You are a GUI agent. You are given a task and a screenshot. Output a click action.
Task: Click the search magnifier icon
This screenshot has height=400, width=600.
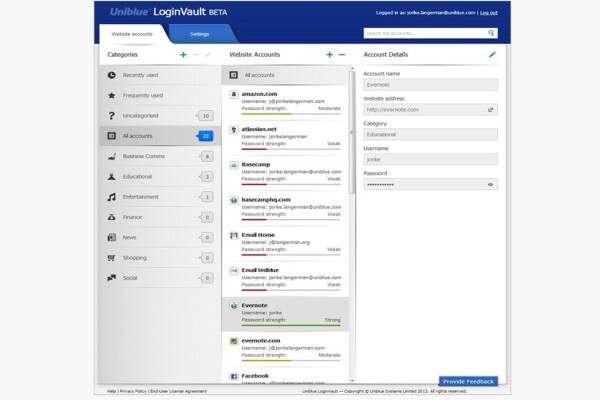click(x=491, y=33)
